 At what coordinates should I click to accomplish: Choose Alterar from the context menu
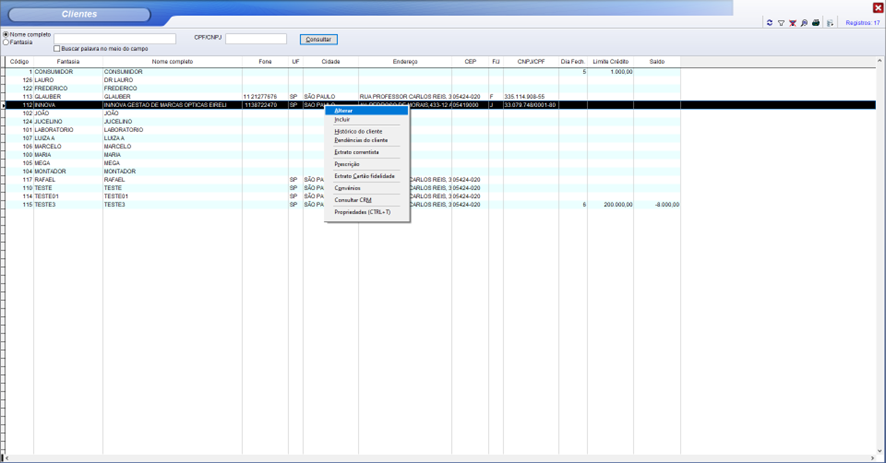344,111
